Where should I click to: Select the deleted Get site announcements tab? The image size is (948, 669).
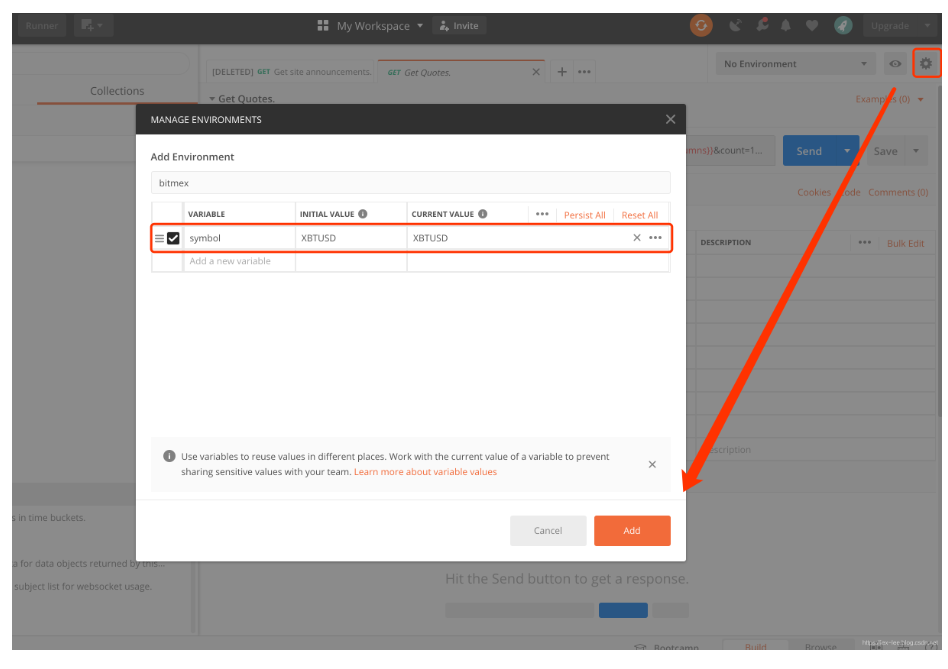292,71
